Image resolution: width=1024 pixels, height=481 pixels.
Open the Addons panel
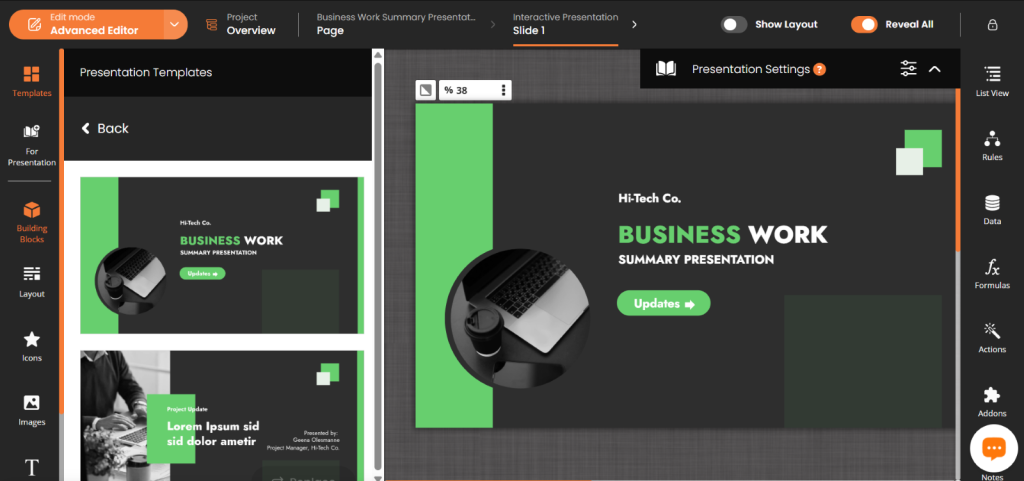[992, 401]
